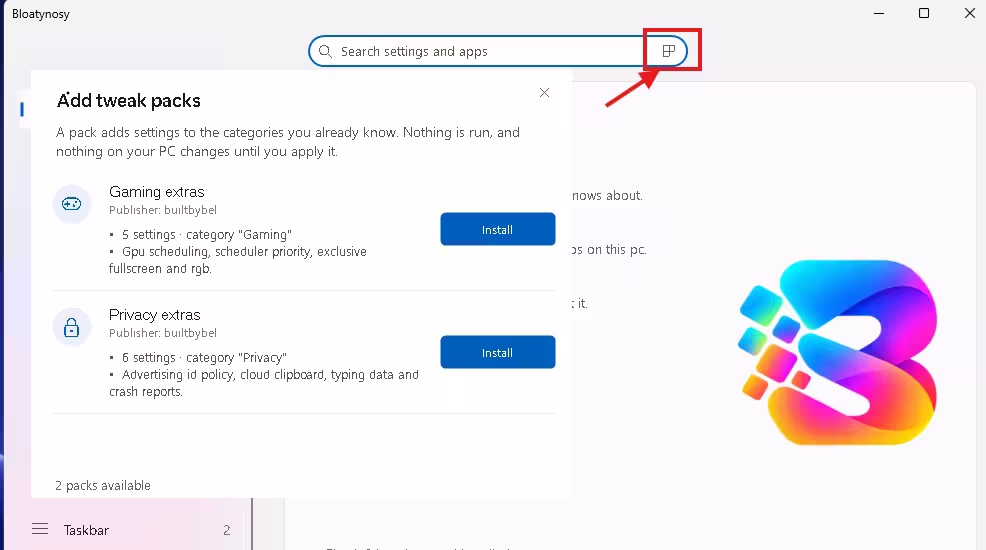The image size is (986, 550).
Task: Click Gaming extras publisher builtbybel text
Action: pos(163,210)
